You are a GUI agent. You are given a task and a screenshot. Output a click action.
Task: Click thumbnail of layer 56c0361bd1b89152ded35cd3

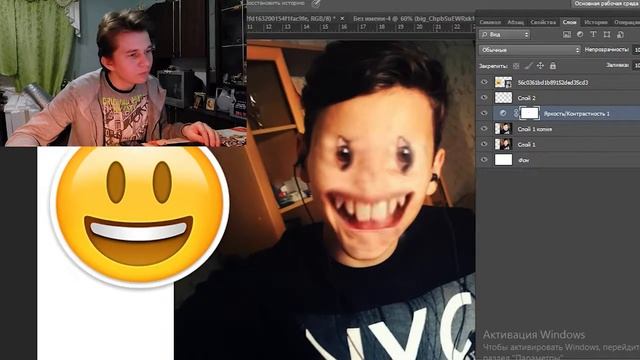point(503,82)
